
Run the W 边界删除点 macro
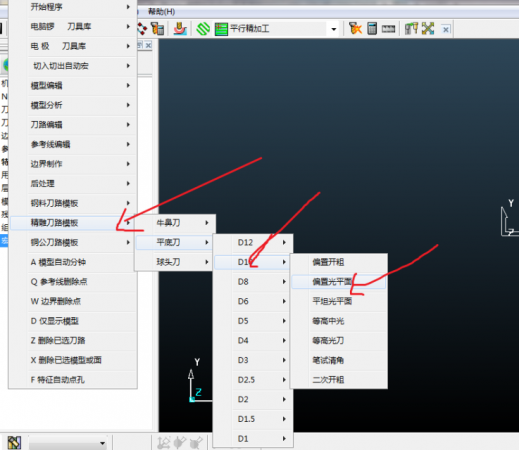(73, 301)
